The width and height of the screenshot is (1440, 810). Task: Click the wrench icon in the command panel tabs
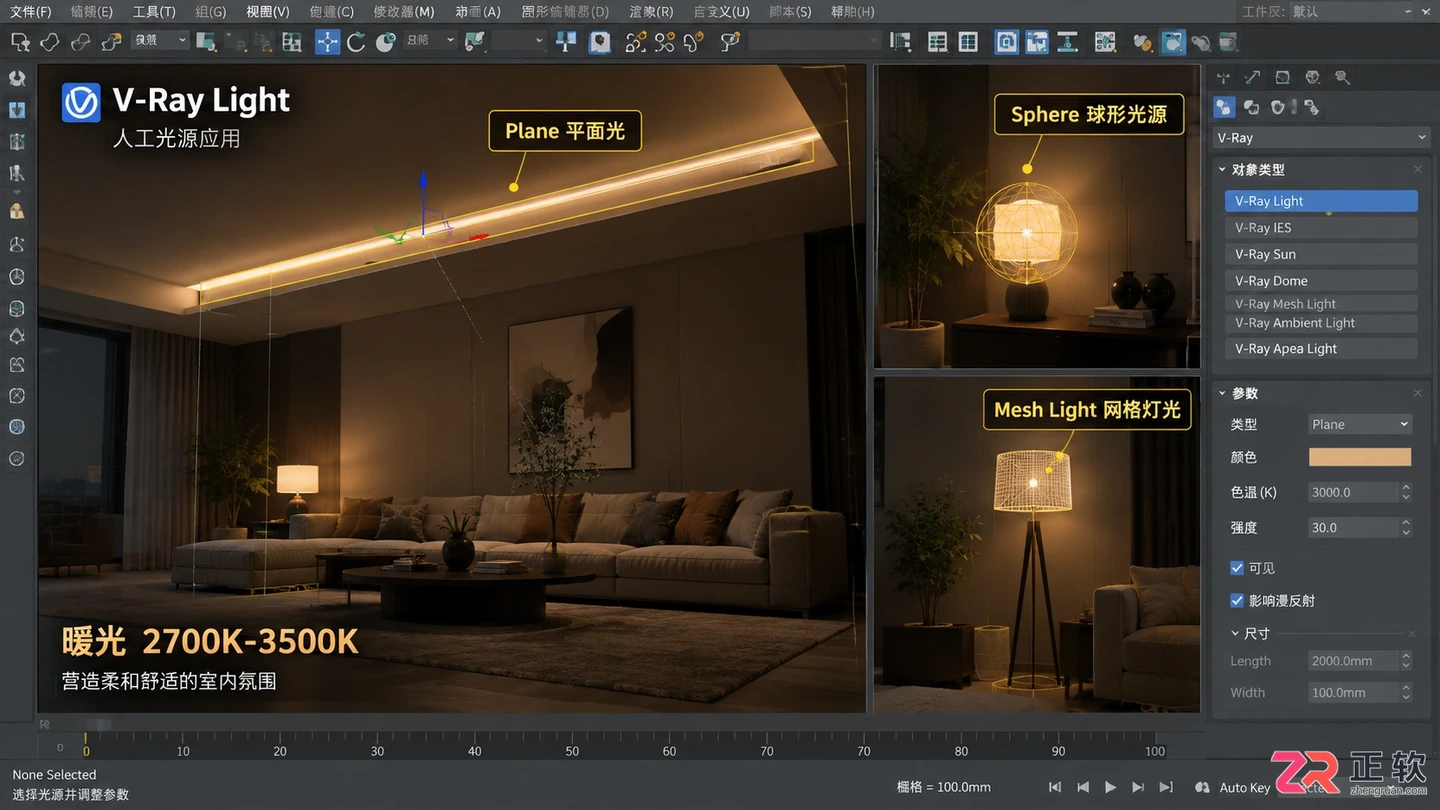pos(1343,77)
